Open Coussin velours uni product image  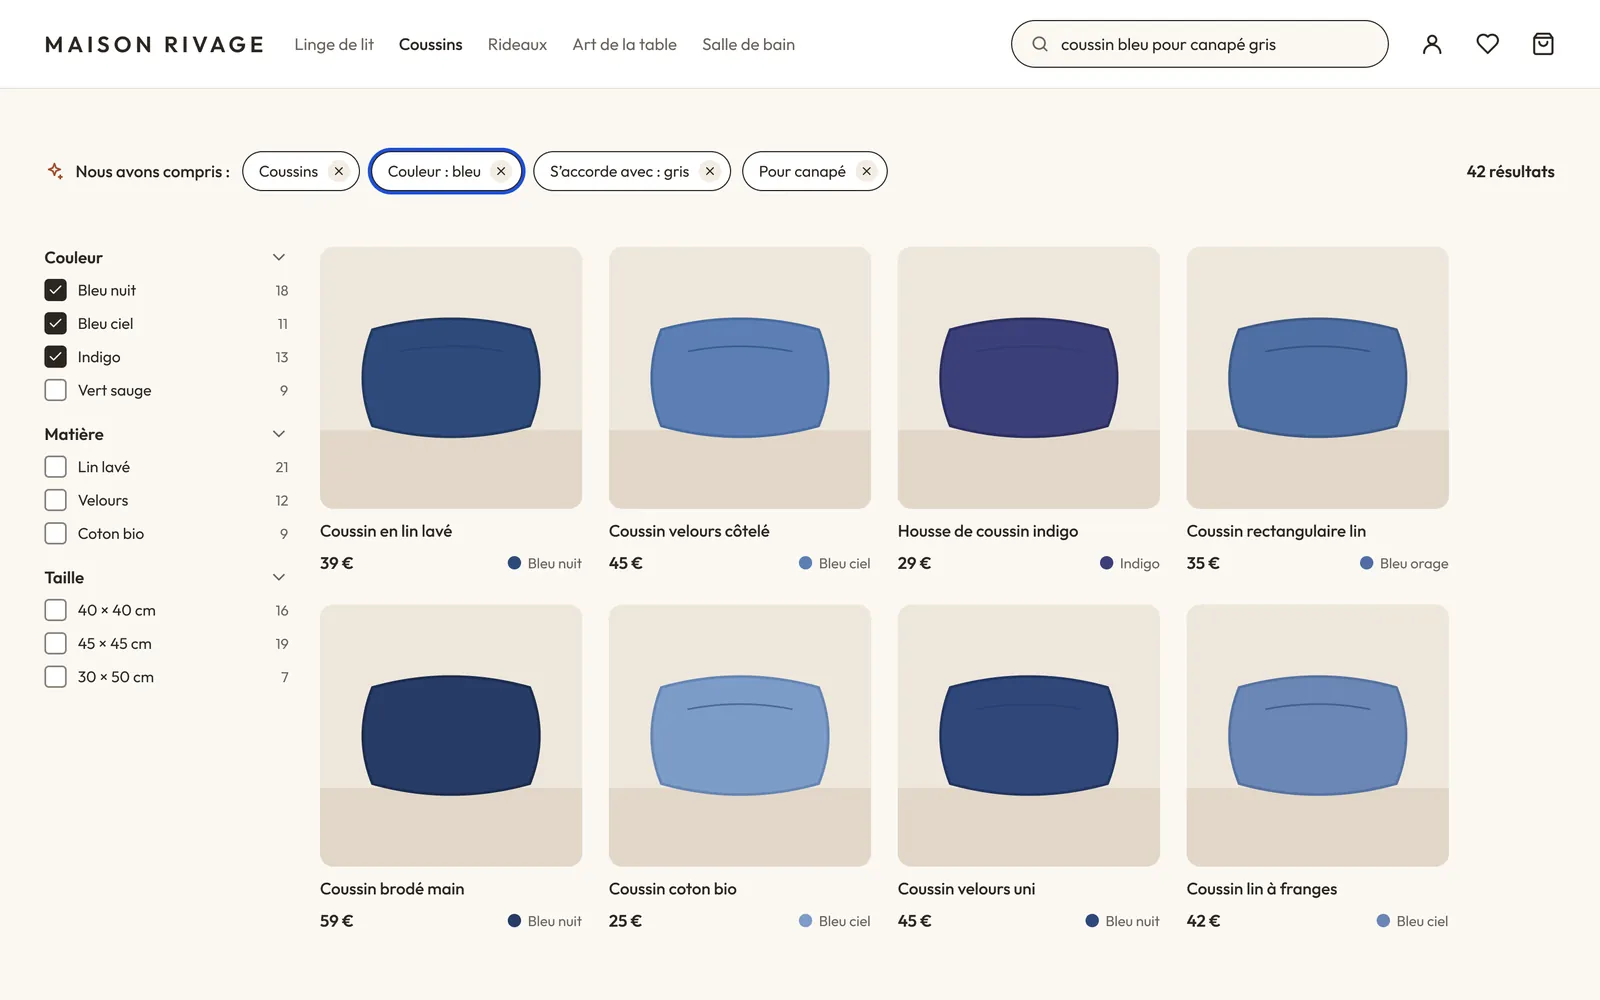tap(1029, 735)
